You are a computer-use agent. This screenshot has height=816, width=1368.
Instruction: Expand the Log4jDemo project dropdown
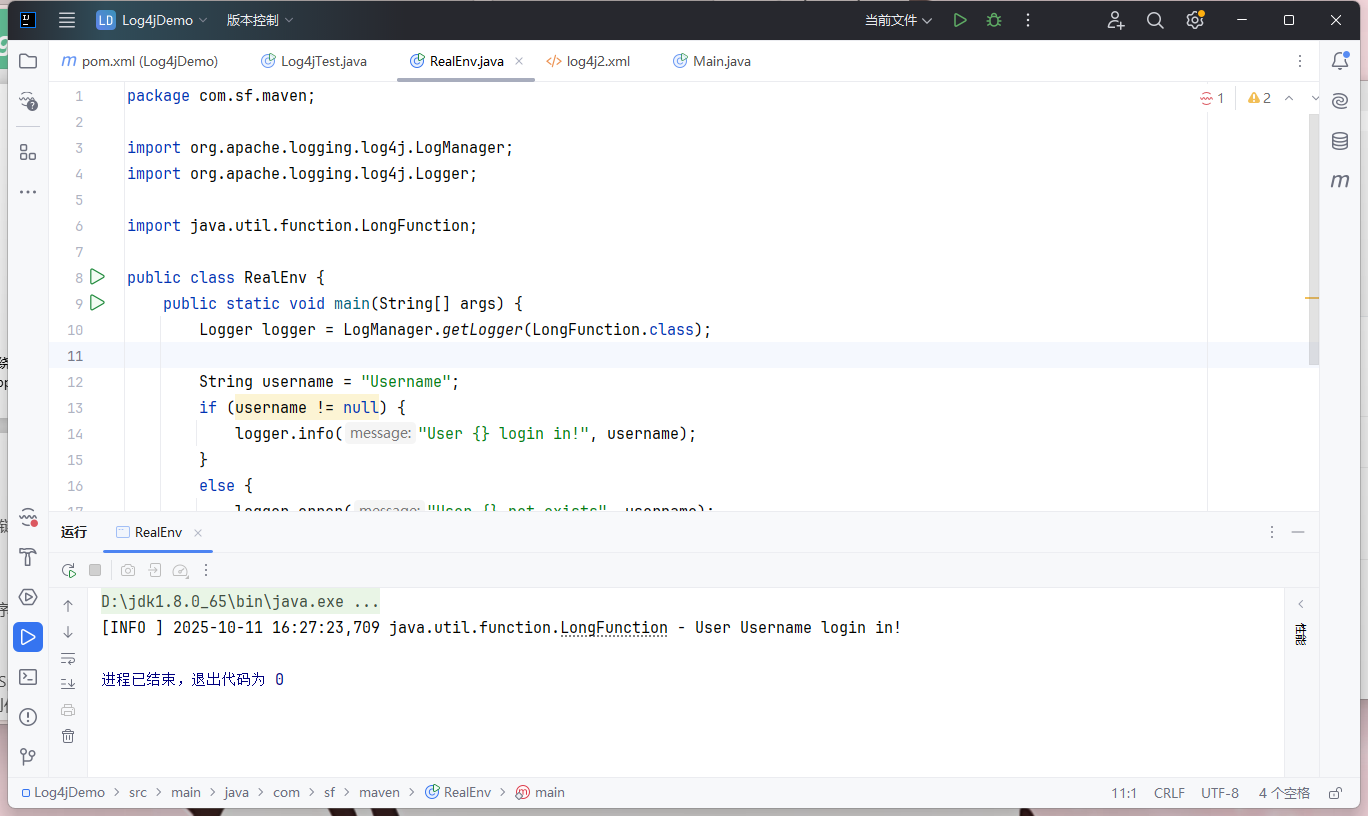[x=152, y=20]
